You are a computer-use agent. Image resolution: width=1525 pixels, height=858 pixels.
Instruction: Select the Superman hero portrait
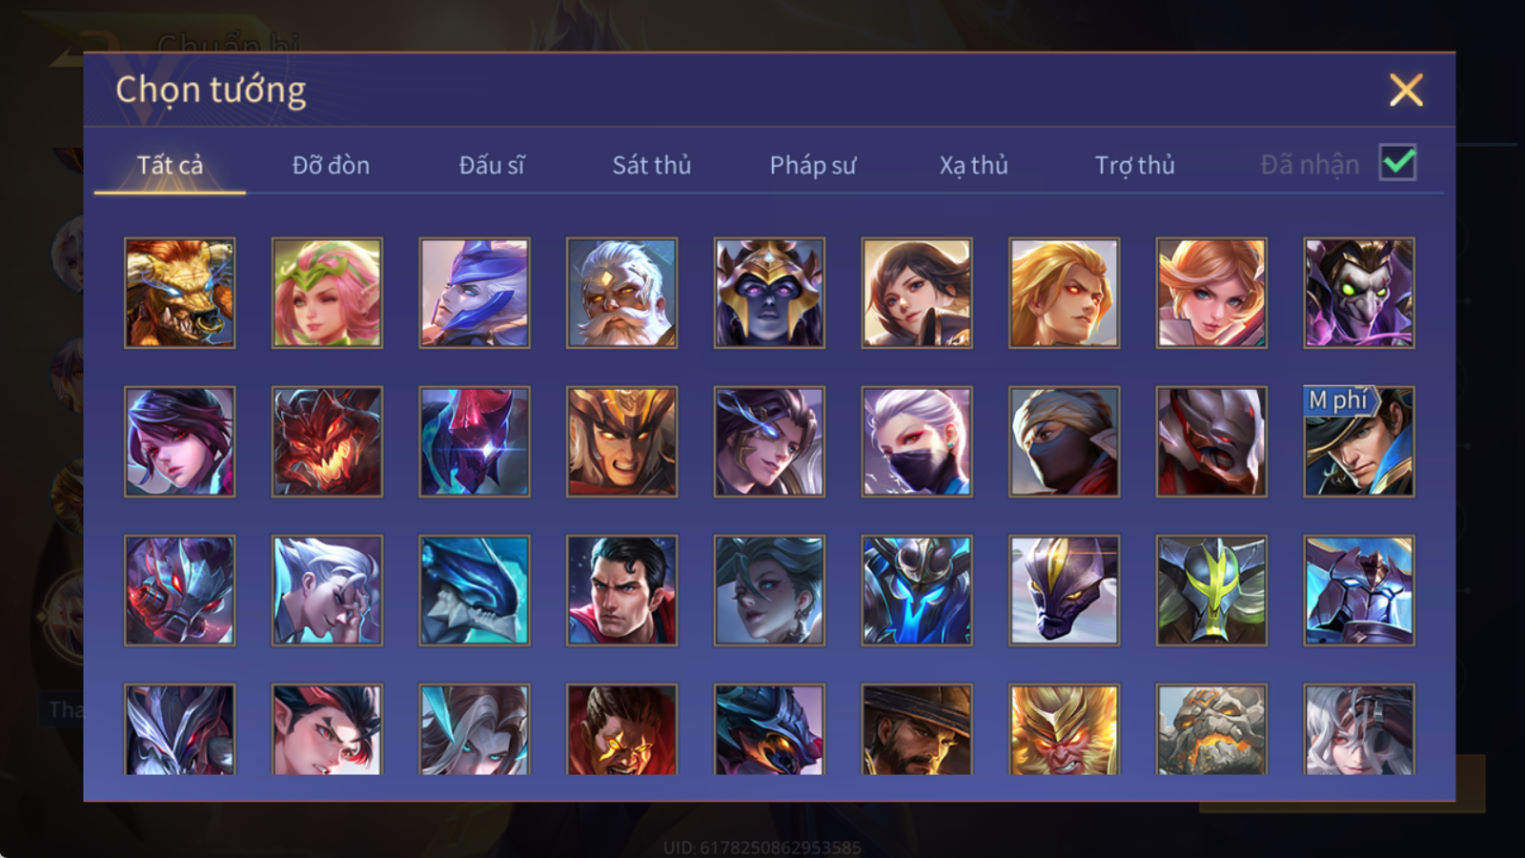point(622,590)
